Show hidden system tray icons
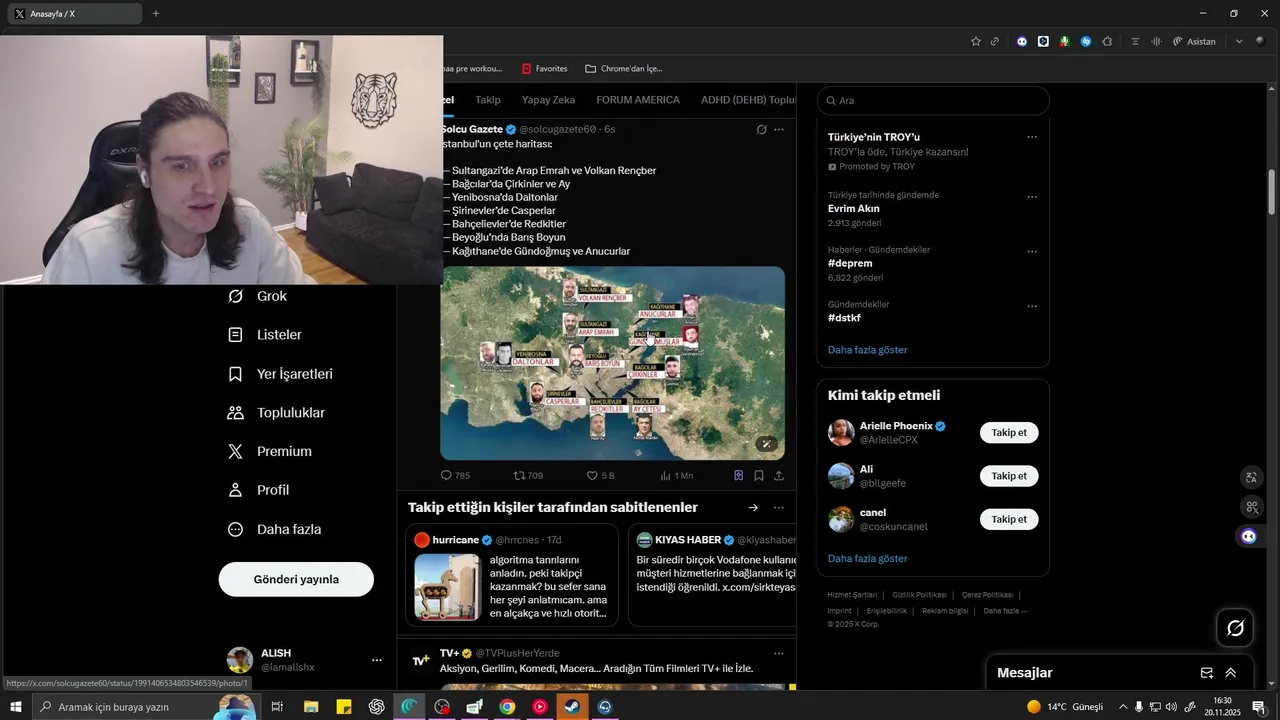 [1122, 707]
